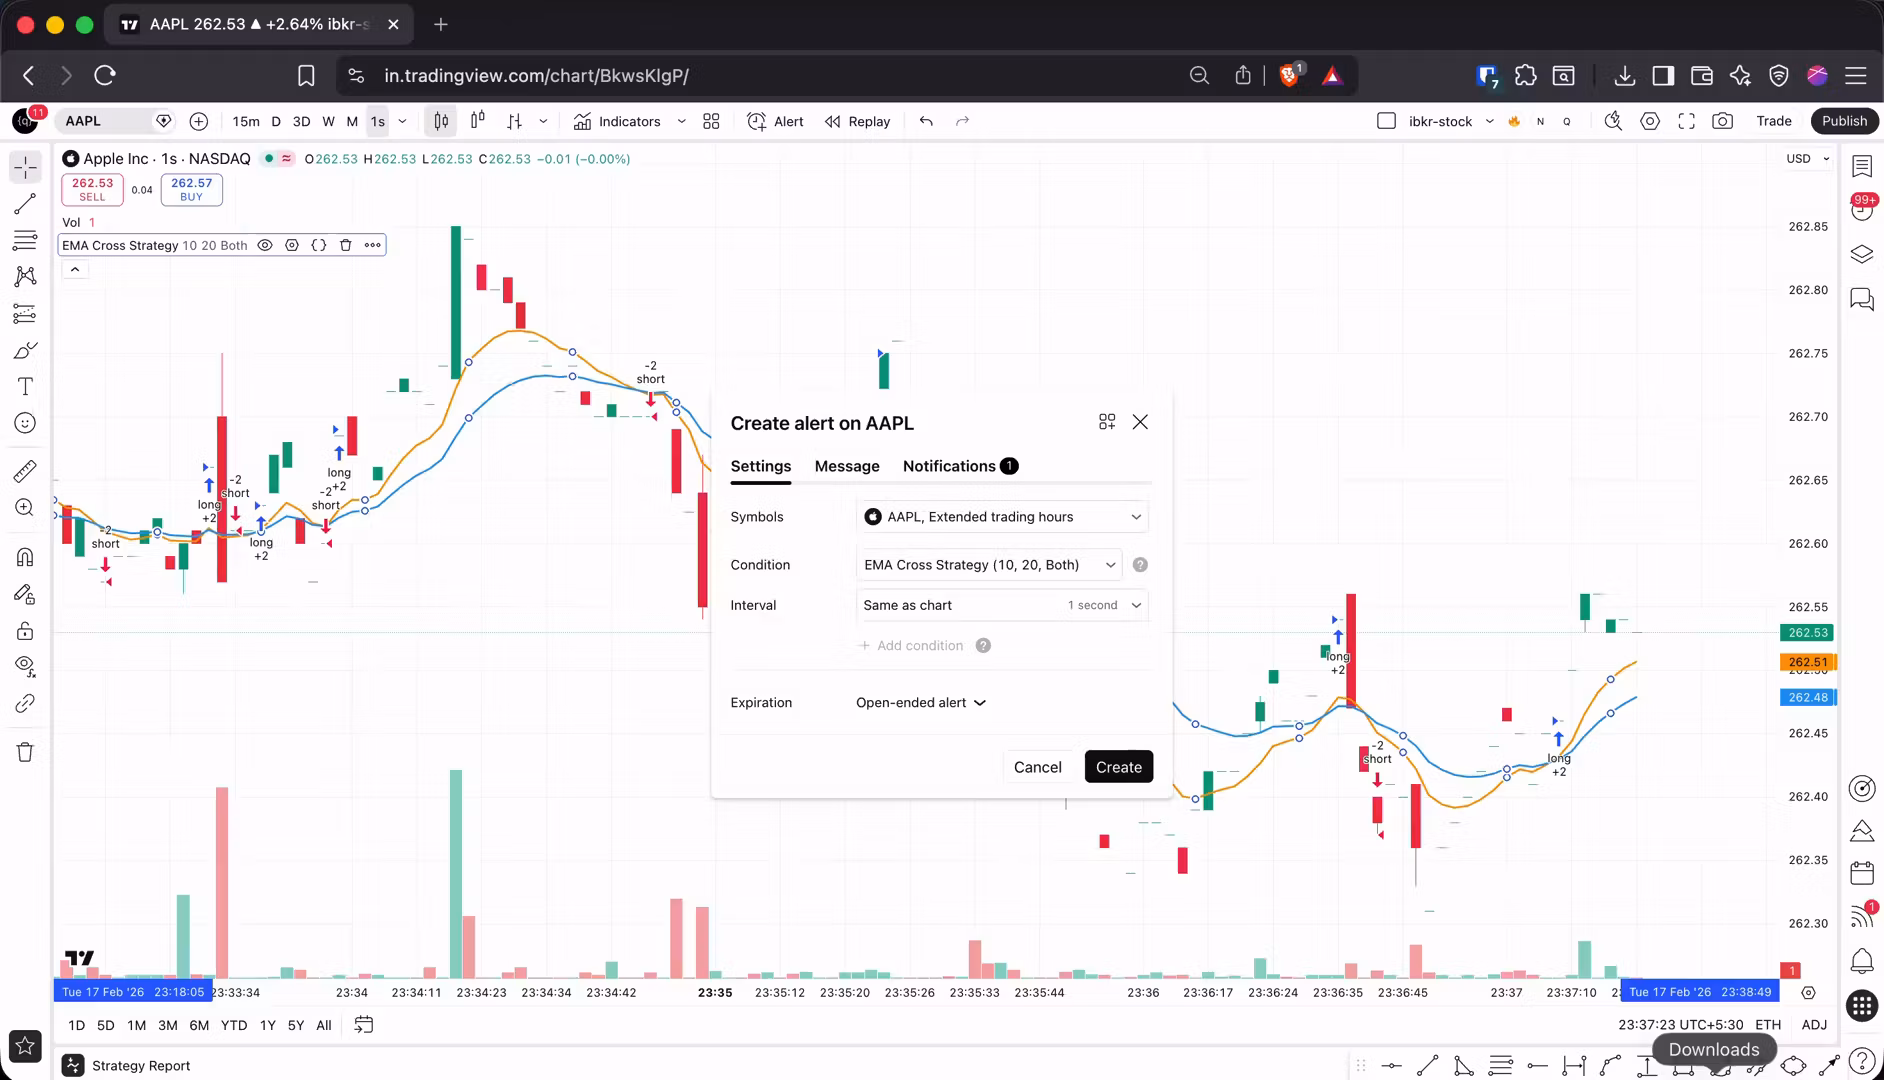This screenshot has width=1884, height=1080.
Task: Switch to the Message tab
Action: click(x=847, y=466)
